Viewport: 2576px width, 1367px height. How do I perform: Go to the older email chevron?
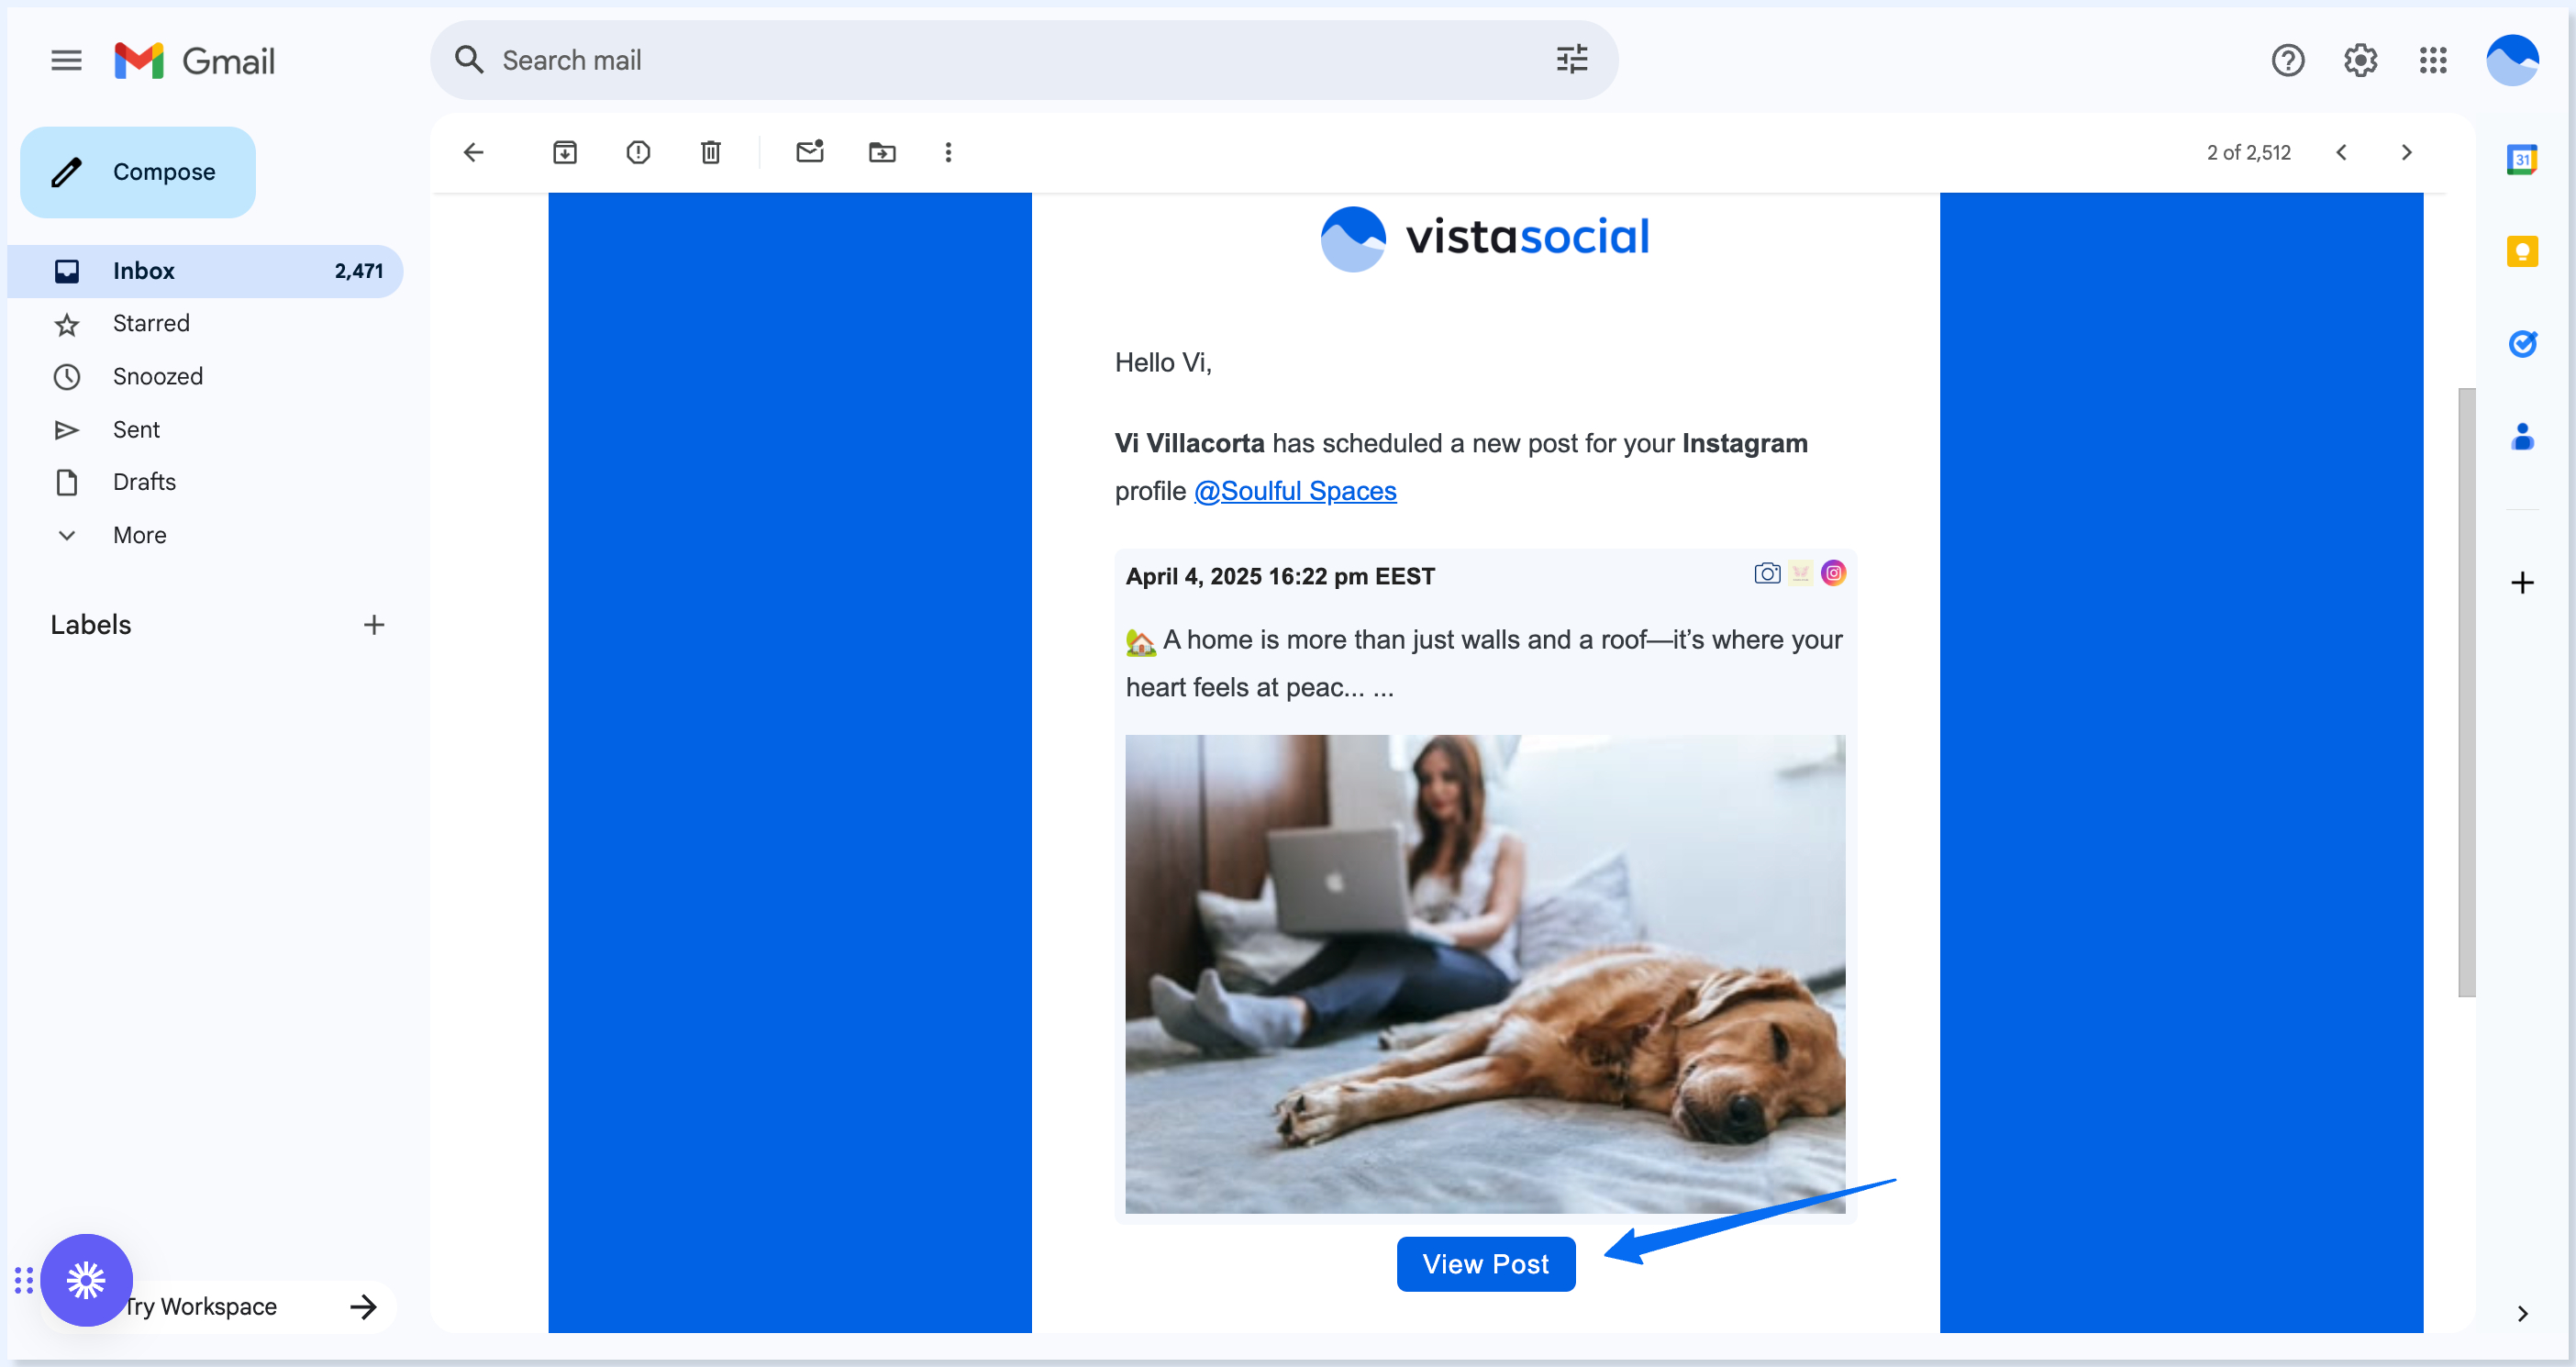point(2406,152)
